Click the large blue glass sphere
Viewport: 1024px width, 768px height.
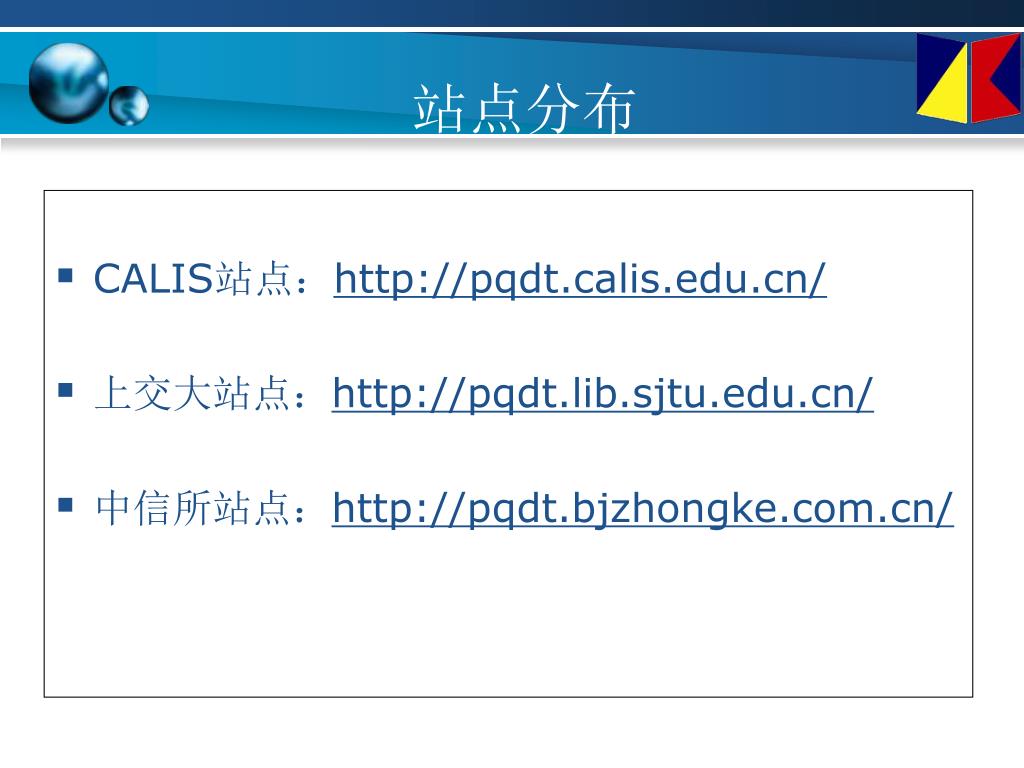point(69,83)
